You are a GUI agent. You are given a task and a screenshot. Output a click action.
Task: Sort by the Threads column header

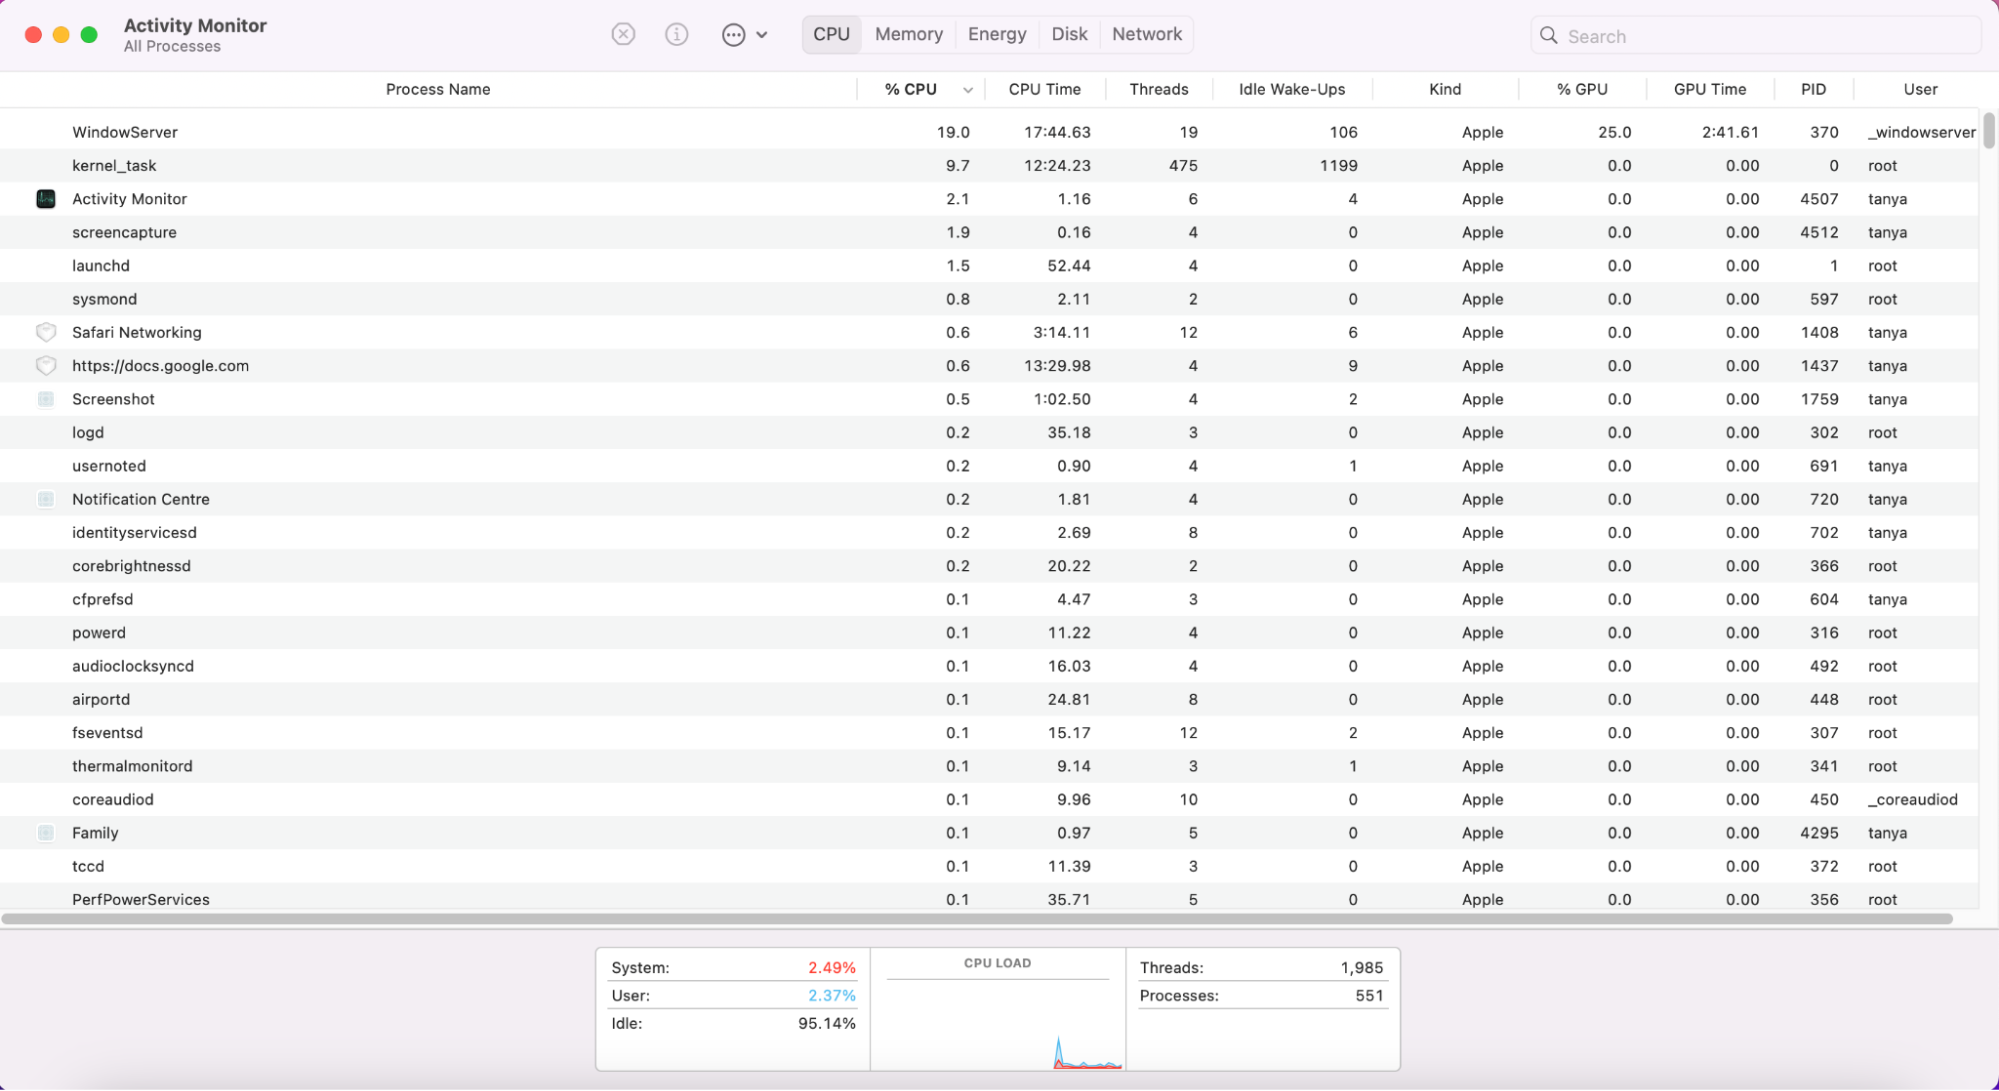pyautogui.click(x=1158, y=89)
